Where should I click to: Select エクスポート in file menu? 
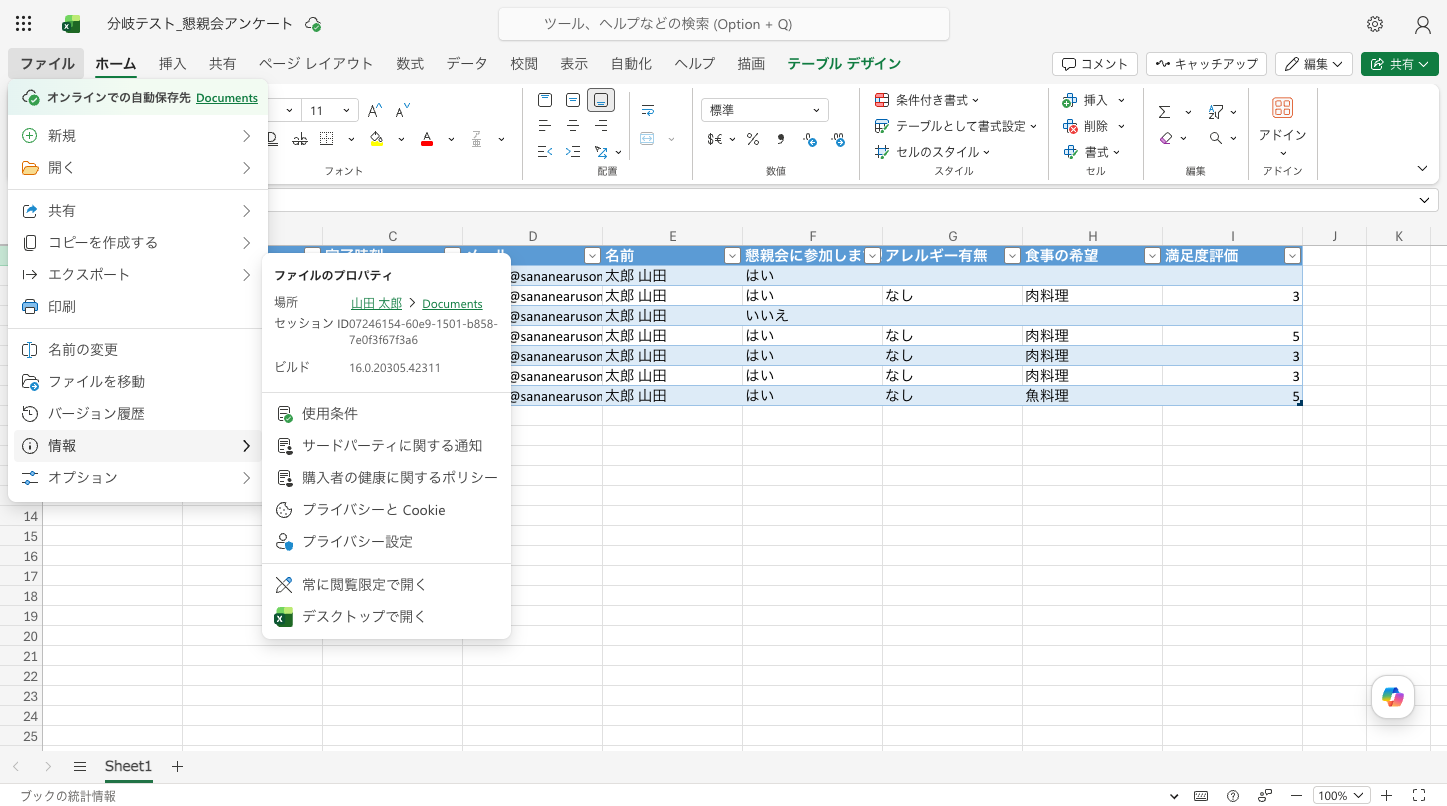tap(138, 274)
